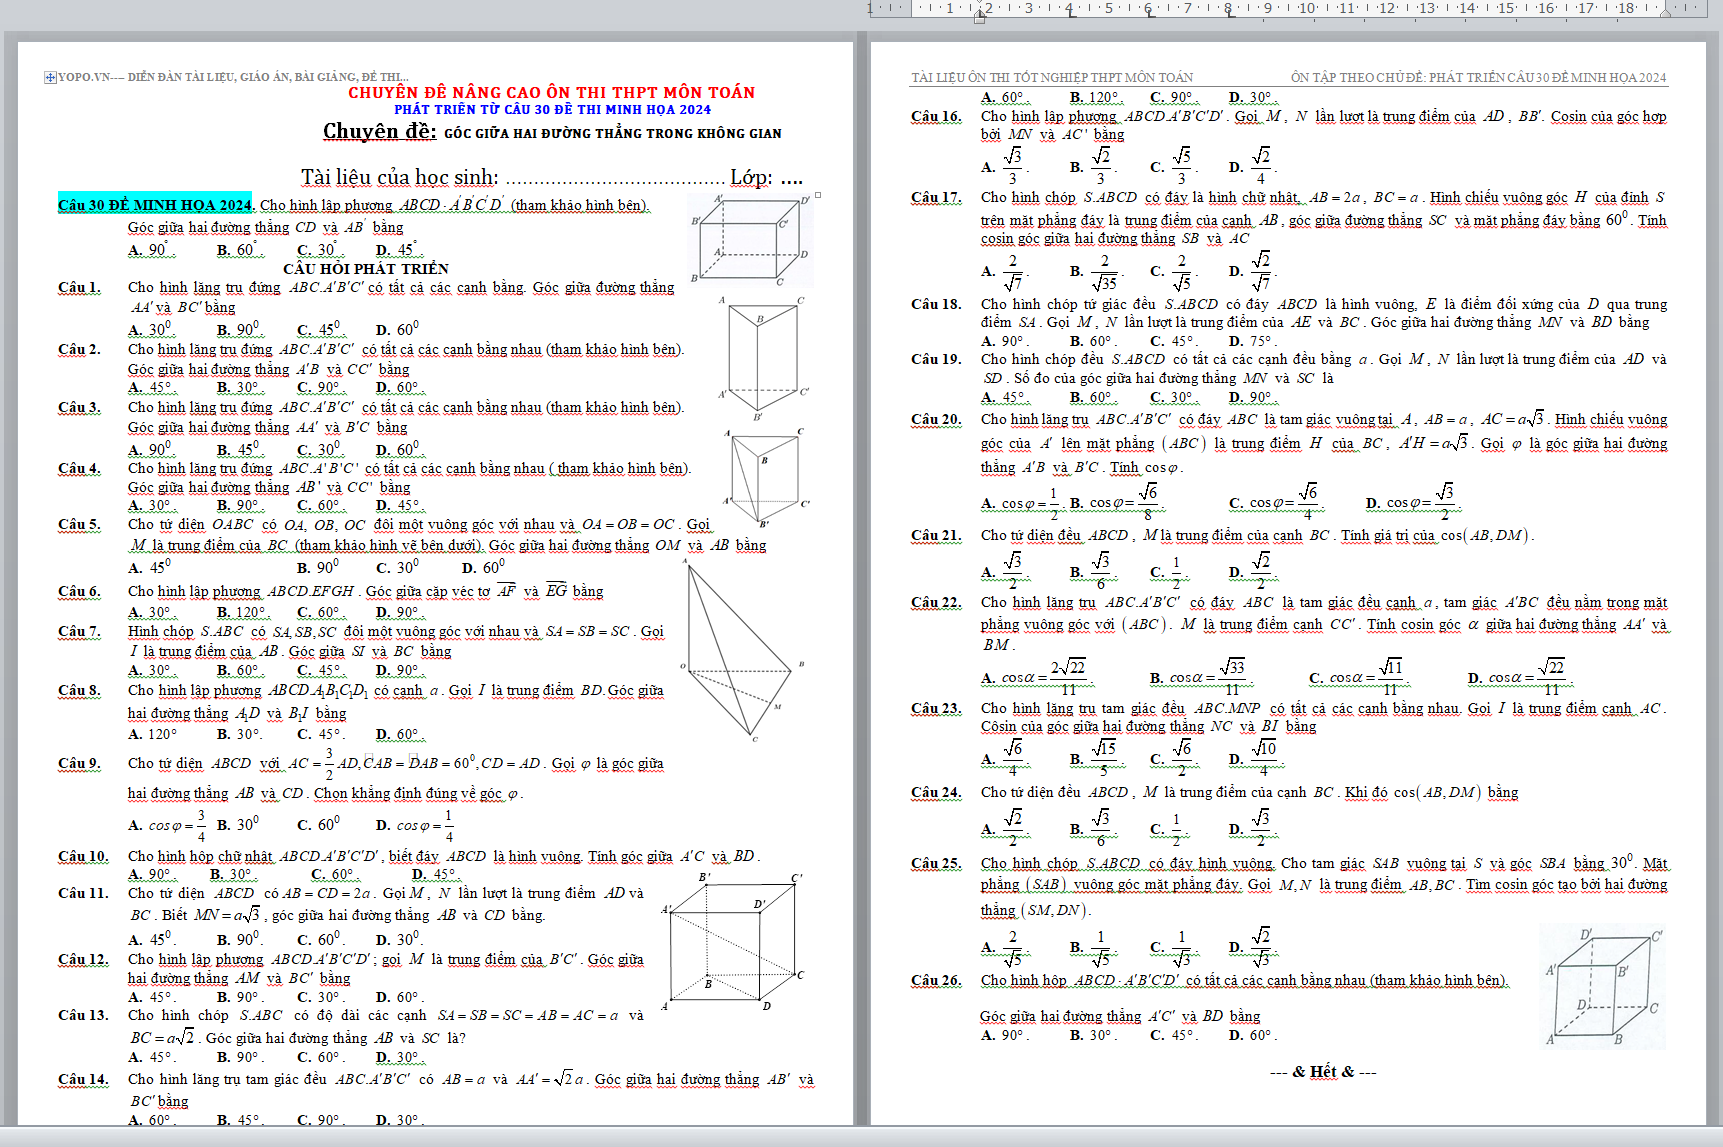Viewport: 1723px width, 1147px height.
Task: Click header 'ÔN TẬP THEO CHỦ ĐỀ: PHÁT TRIỂN CÂU 30 ĐỀ MINH HỌA 2024'
Action: pos(1478,77)
